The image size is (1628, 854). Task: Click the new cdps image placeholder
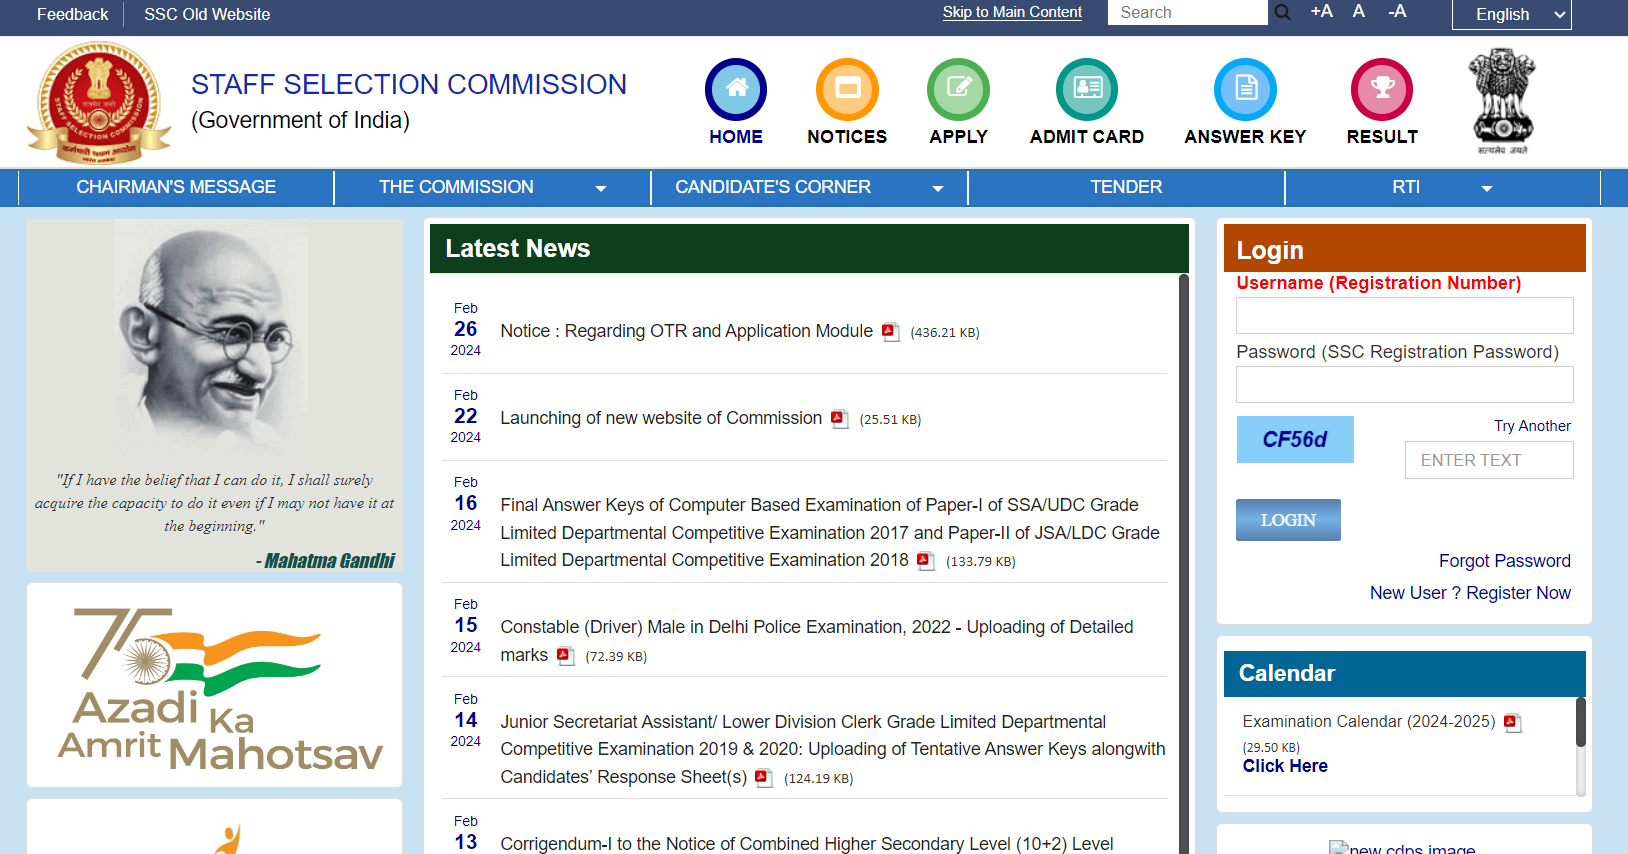(x=1402, y=848)
